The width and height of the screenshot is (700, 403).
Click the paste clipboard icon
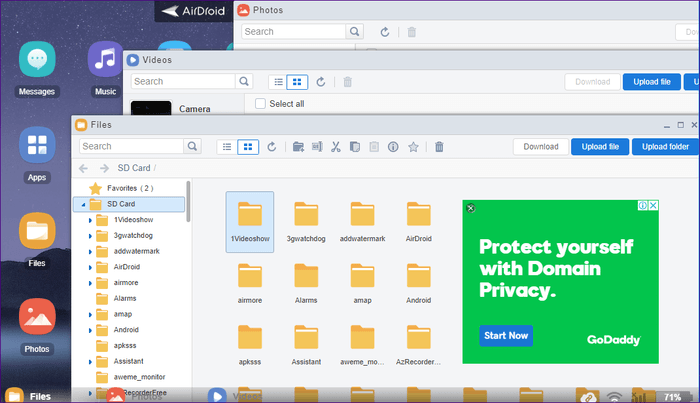click(374, 147)
